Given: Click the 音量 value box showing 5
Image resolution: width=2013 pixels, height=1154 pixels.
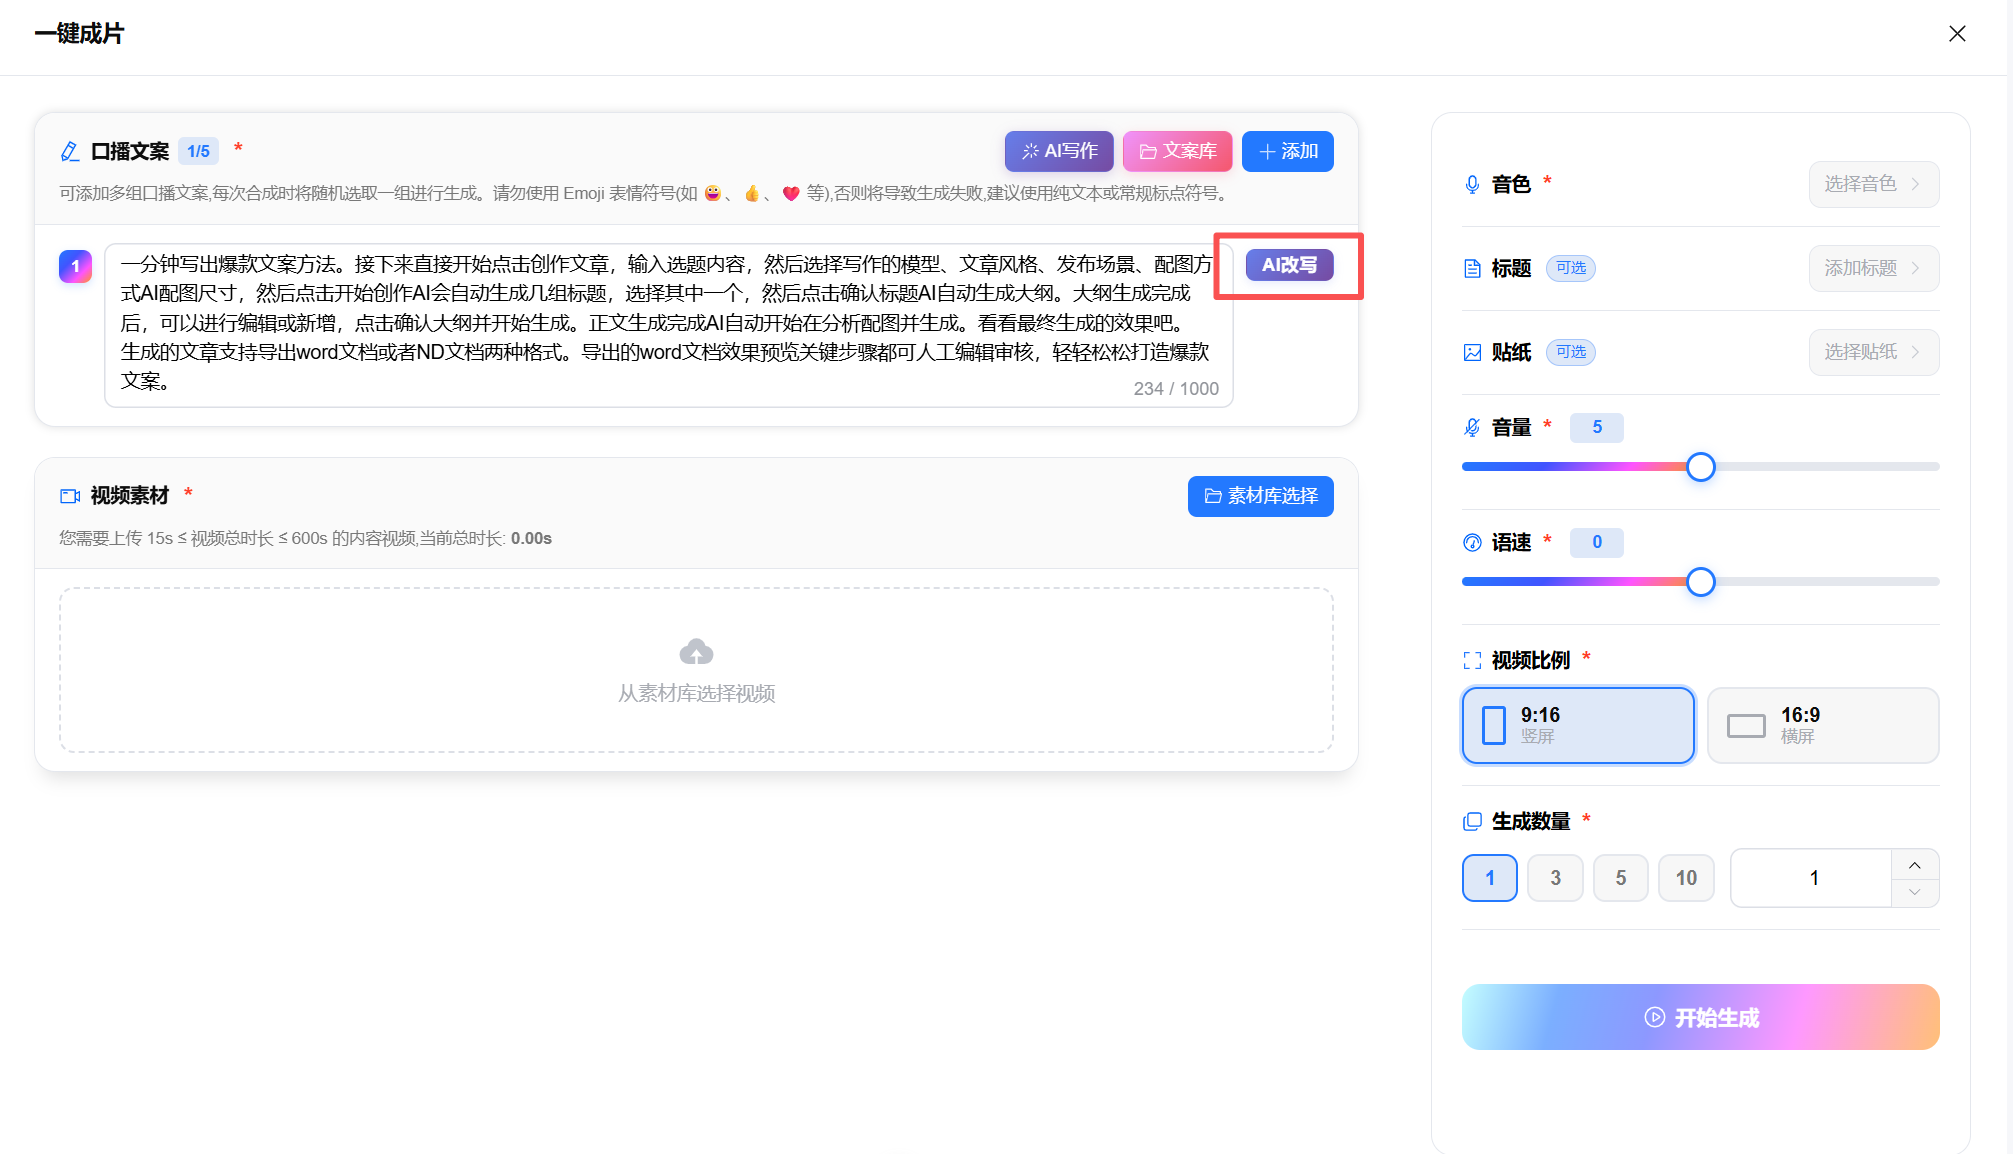Looking at the screenshot, I should pos(1597,428).
